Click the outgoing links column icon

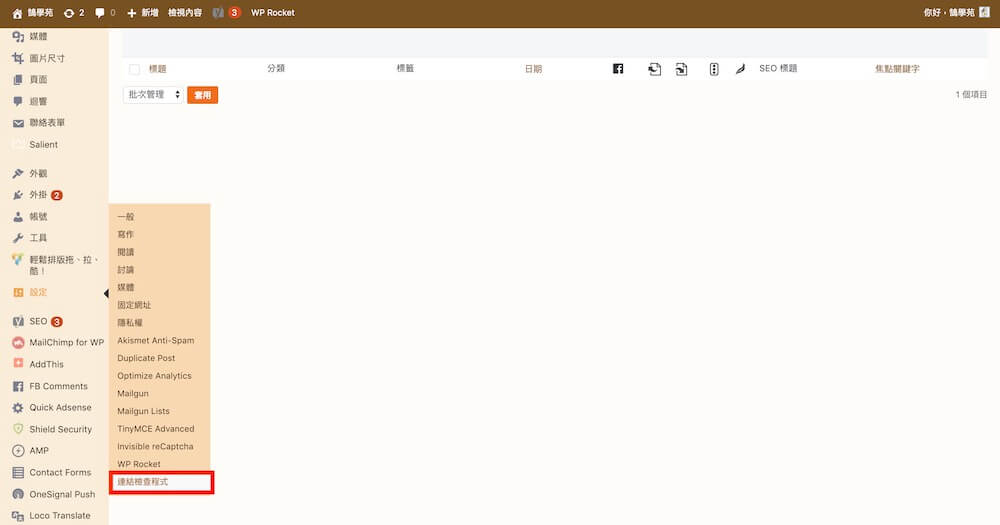click(x=655, y=69)
